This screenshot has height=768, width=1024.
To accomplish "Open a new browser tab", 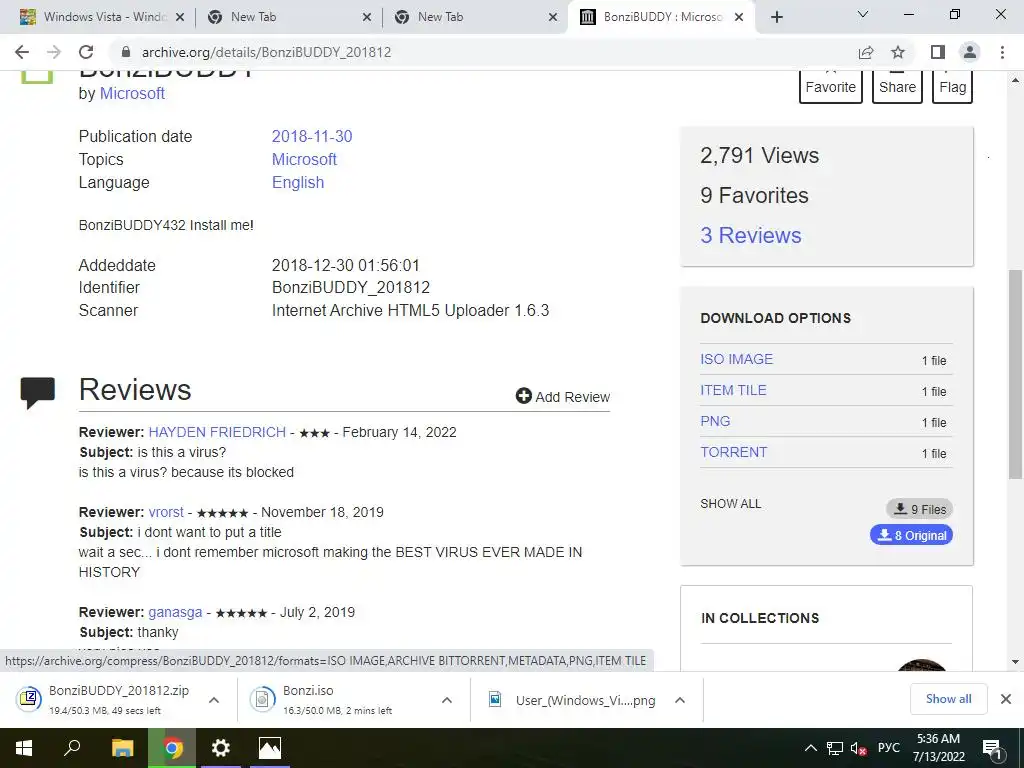I will [x=776, y=17].
